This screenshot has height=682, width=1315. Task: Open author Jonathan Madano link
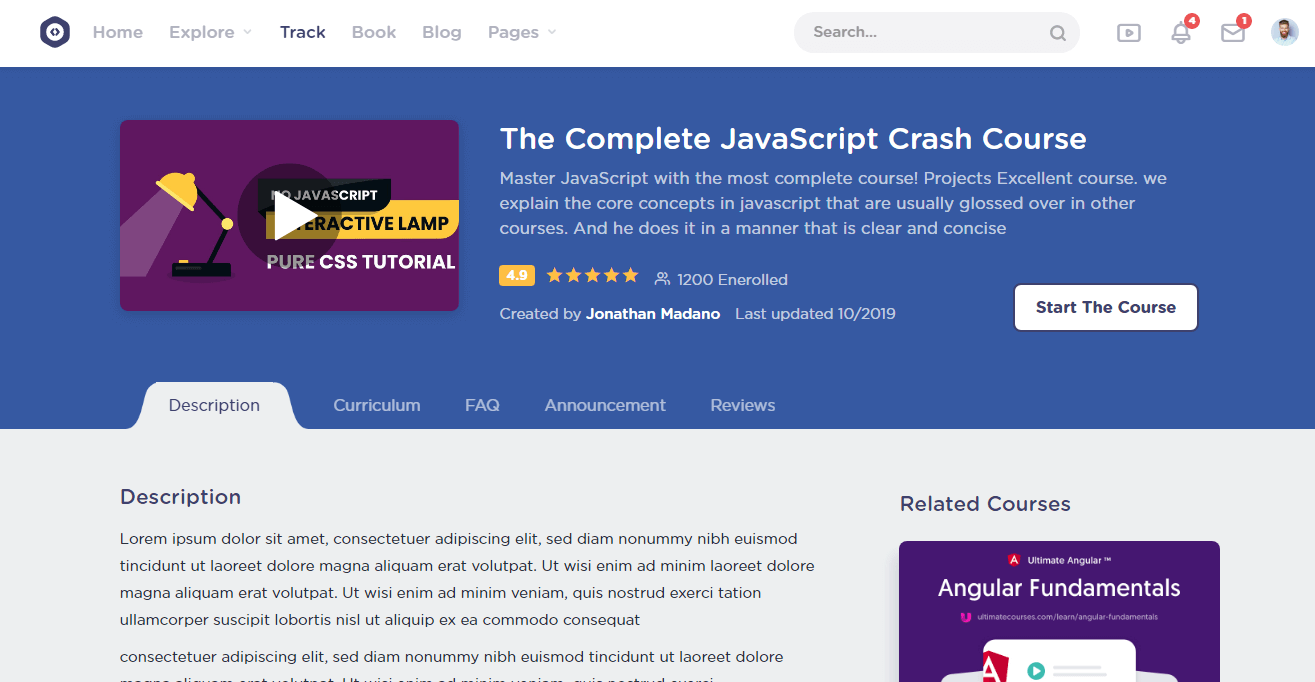tap(652, 313)
